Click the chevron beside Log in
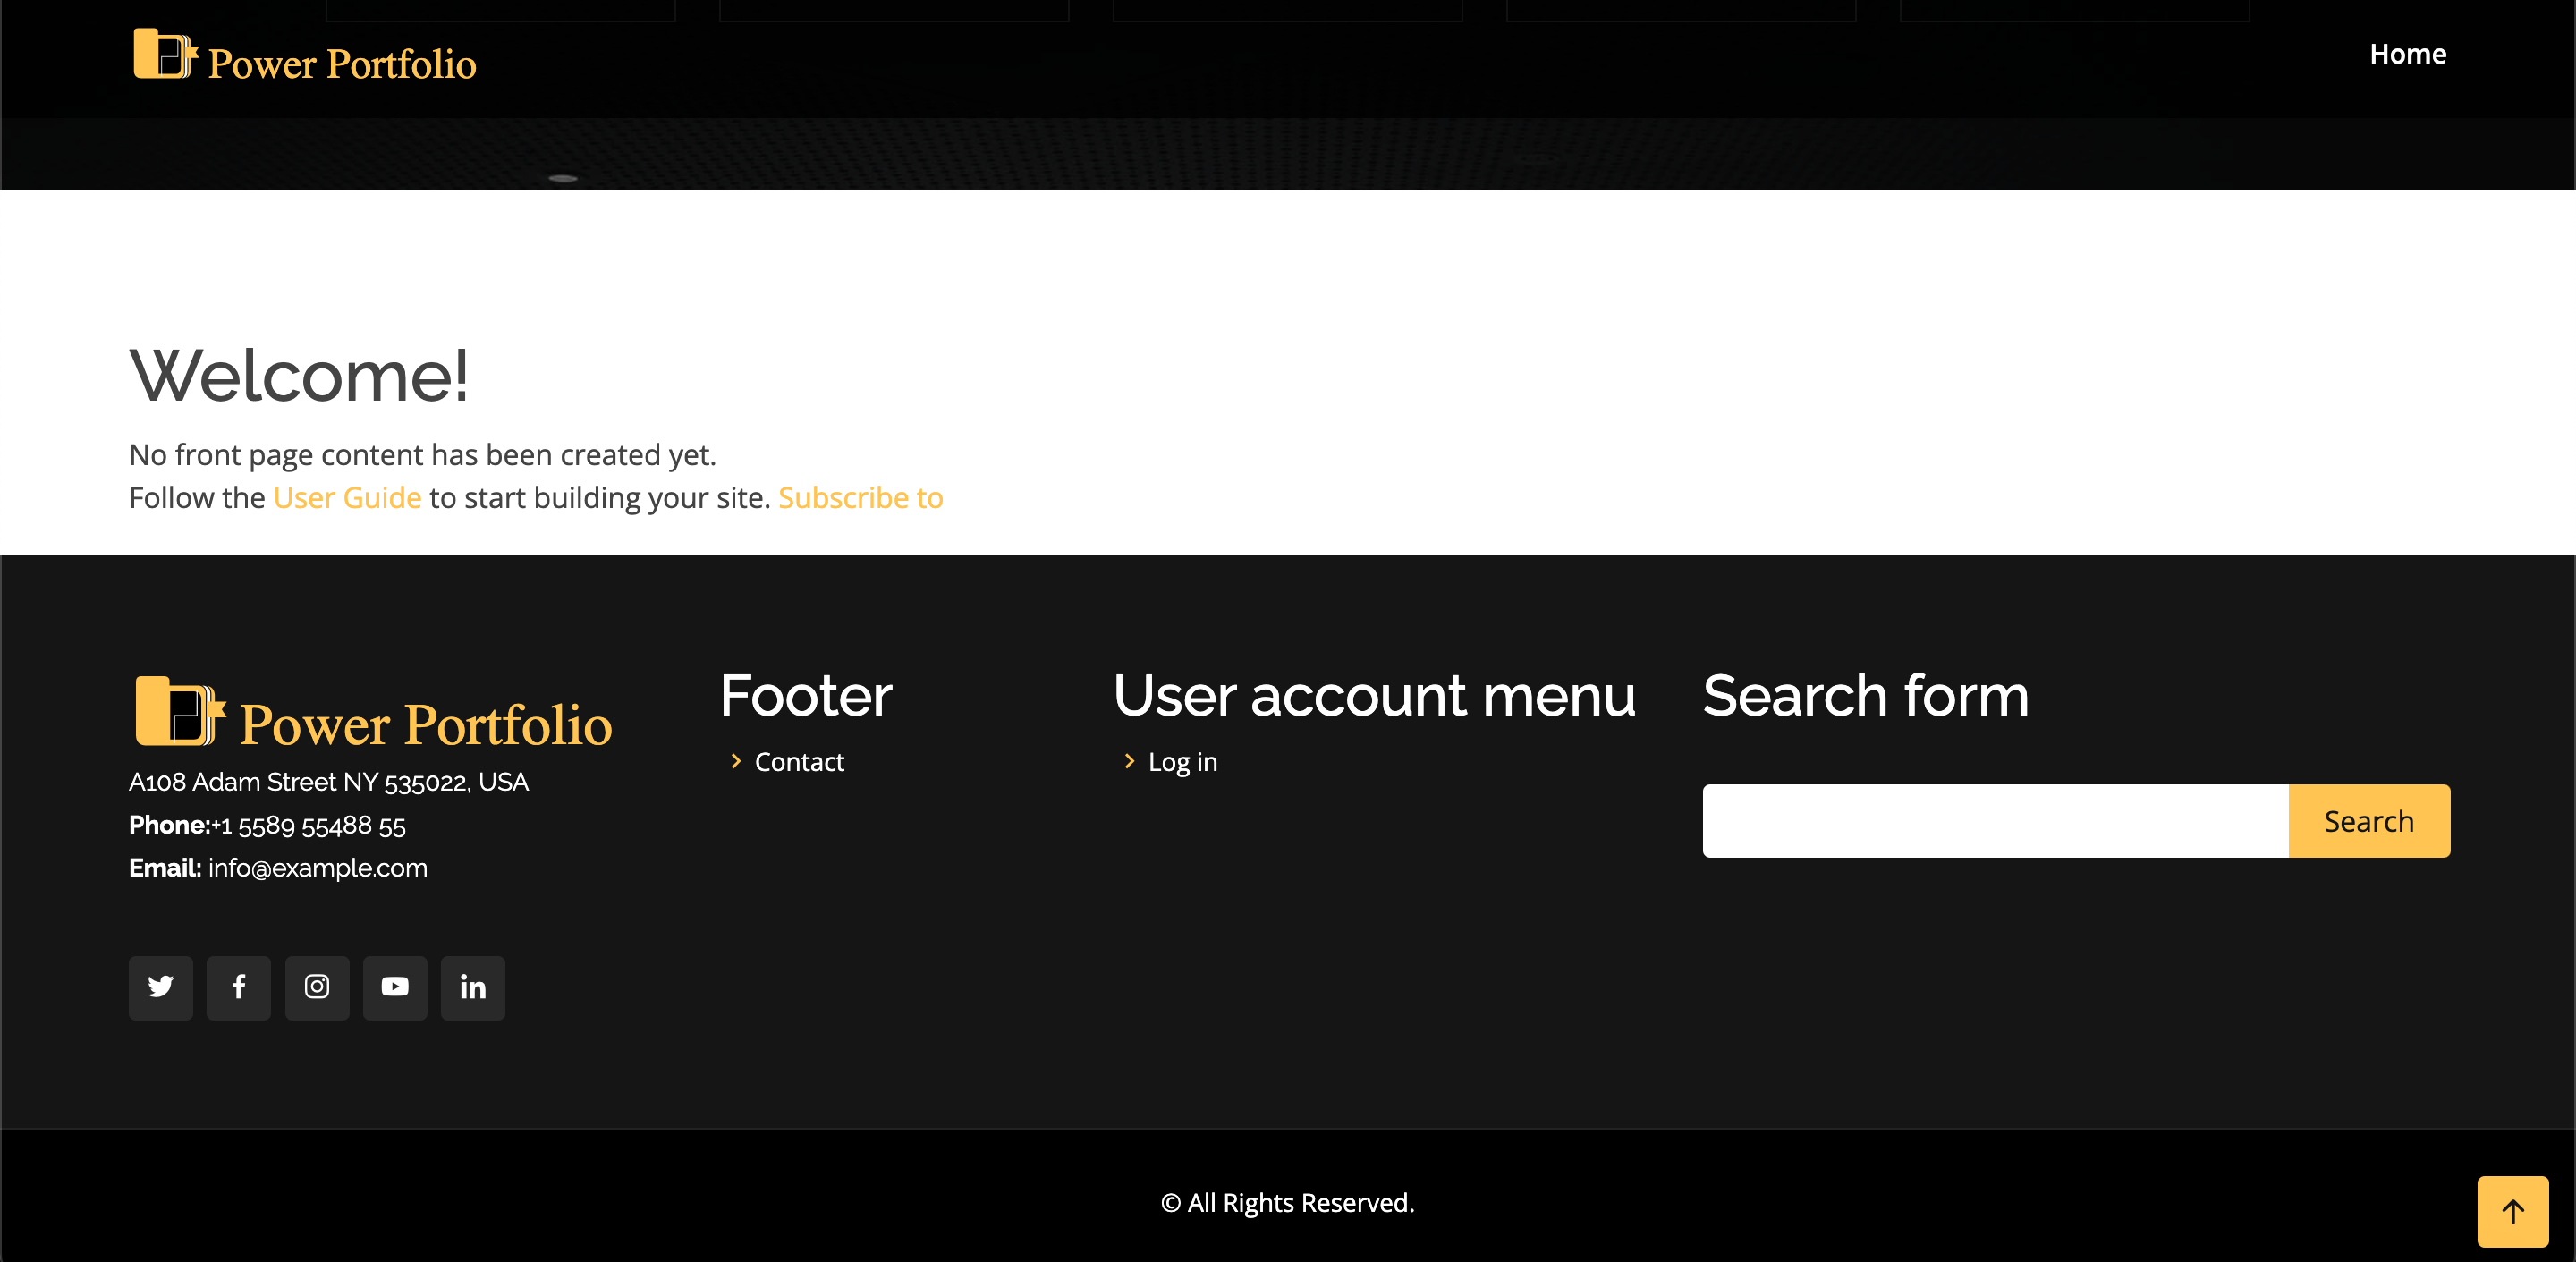The height and width of the screenshot is (1262, 2576). click(x=1129, y=761)
